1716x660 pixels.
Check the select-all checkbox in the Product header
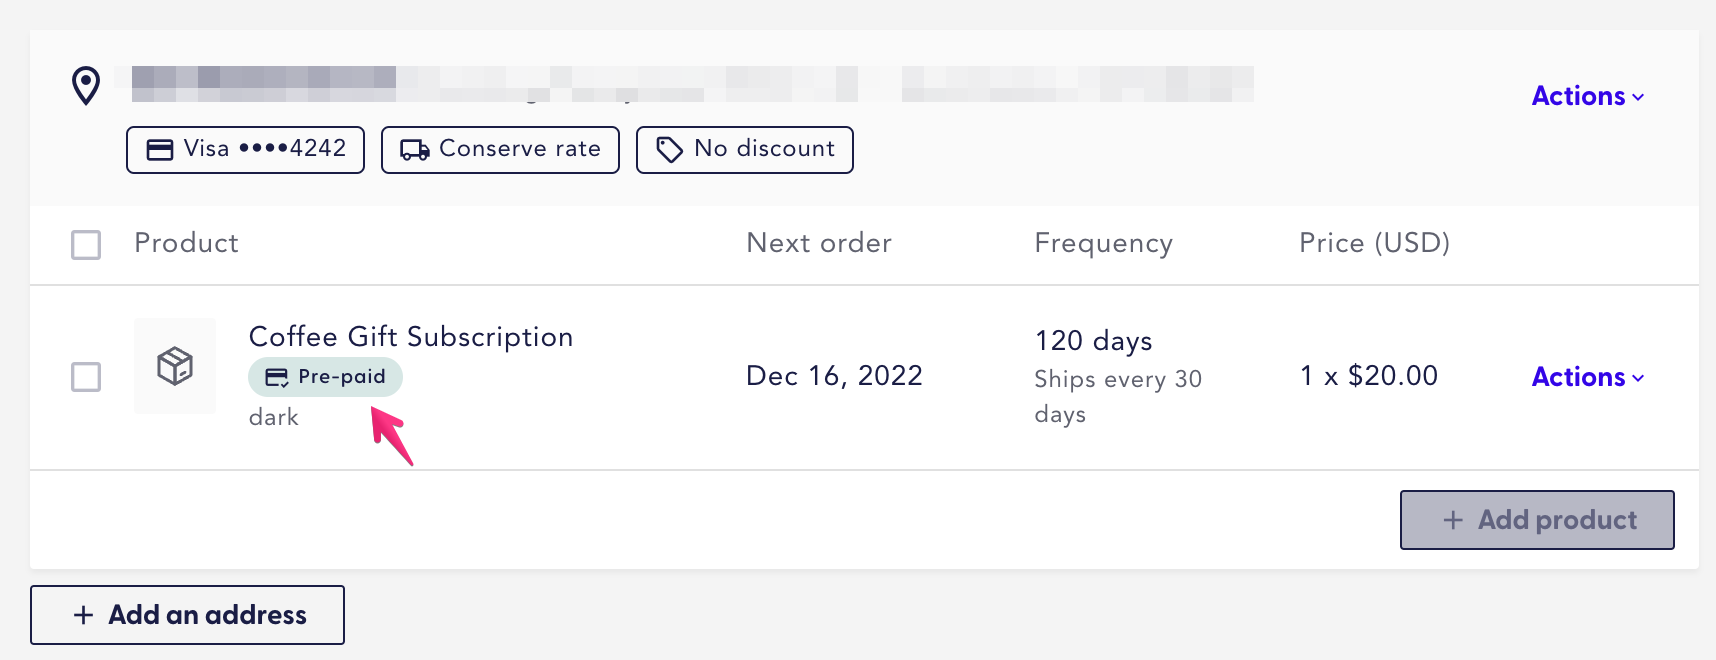click(x=86, y=244)
